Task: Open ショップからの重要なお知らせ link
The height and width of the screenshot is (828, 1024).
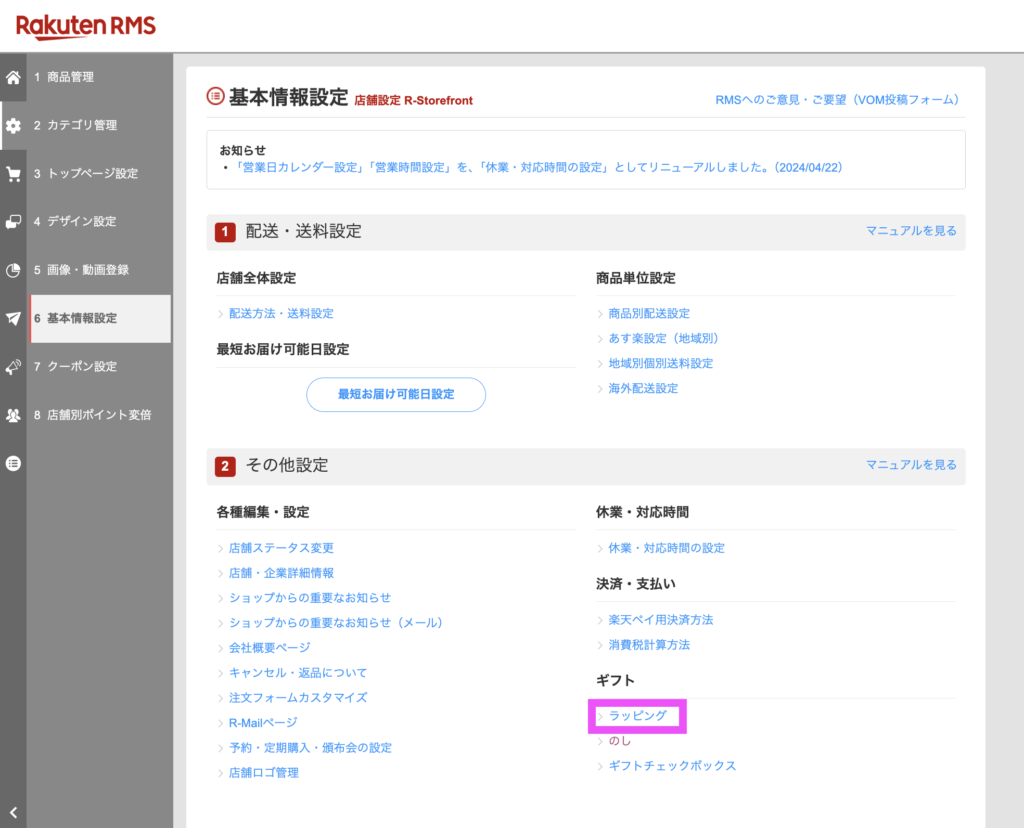Action: (310, 597)
